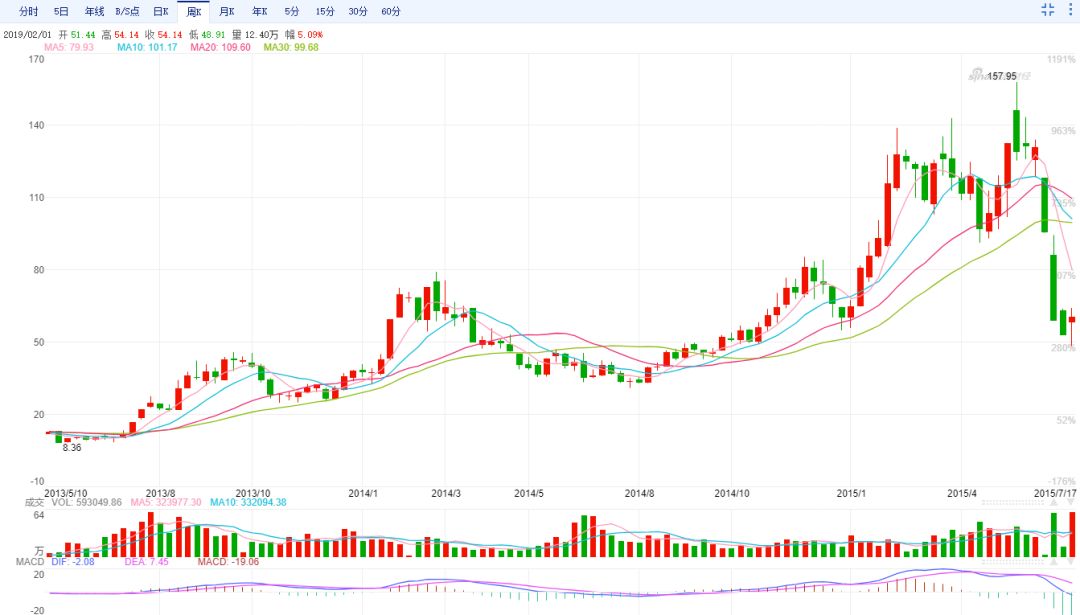Switch to the 15分 interval

(x=325, y=12)
